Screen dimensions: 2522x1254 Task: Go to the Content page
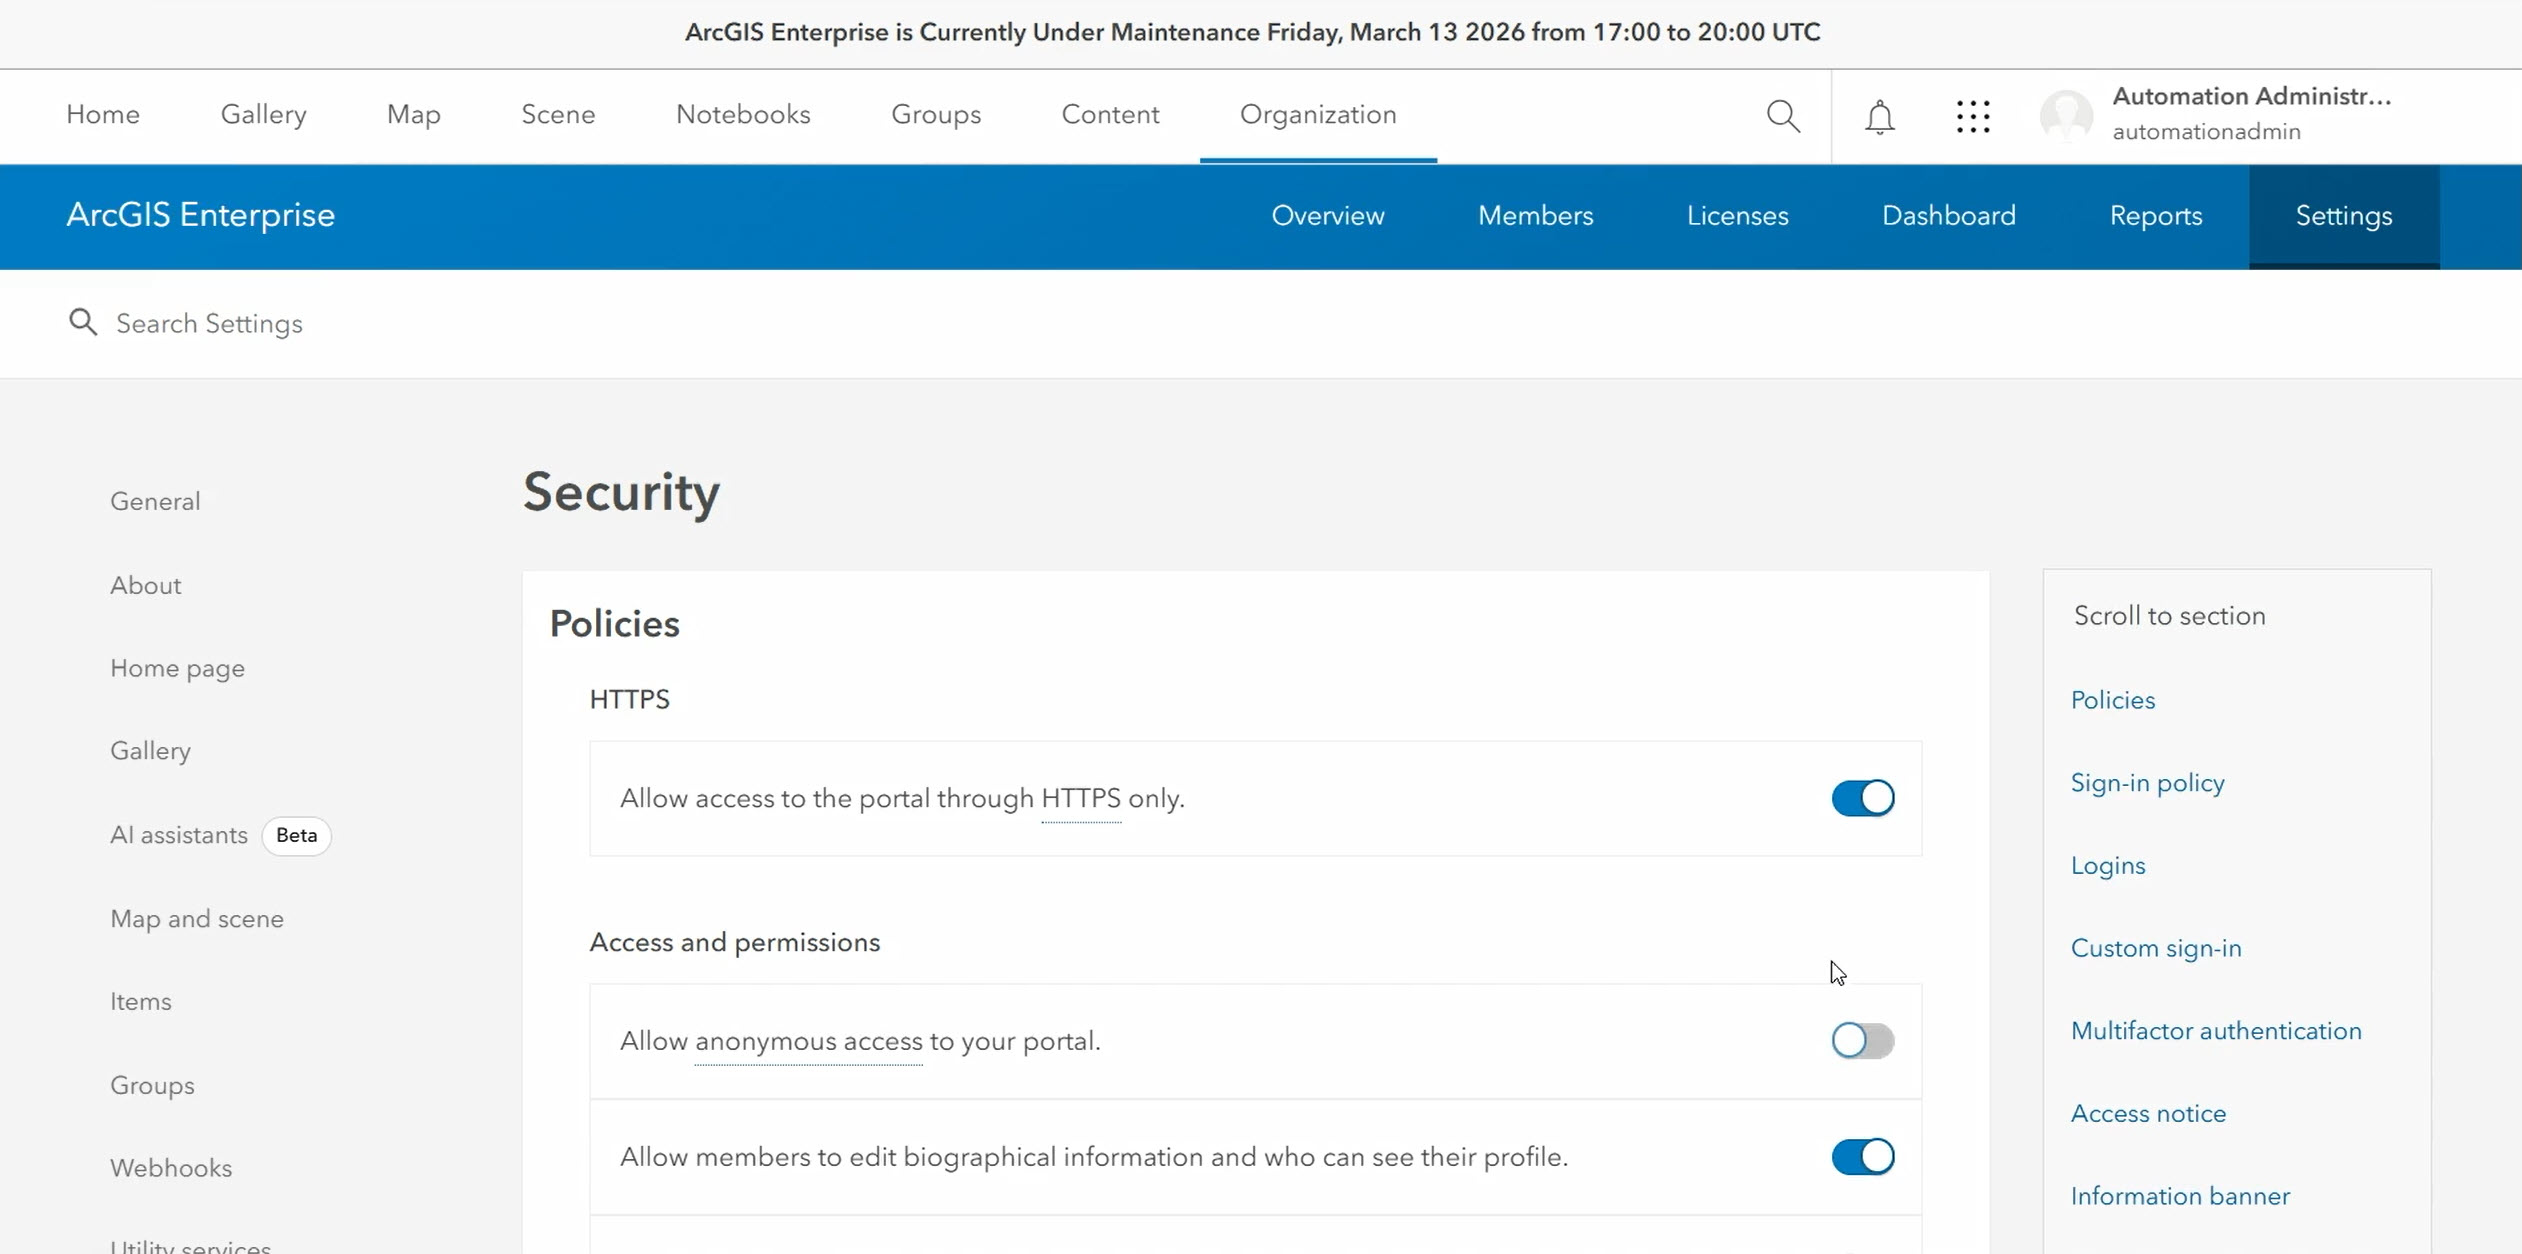pos(1110,114)
